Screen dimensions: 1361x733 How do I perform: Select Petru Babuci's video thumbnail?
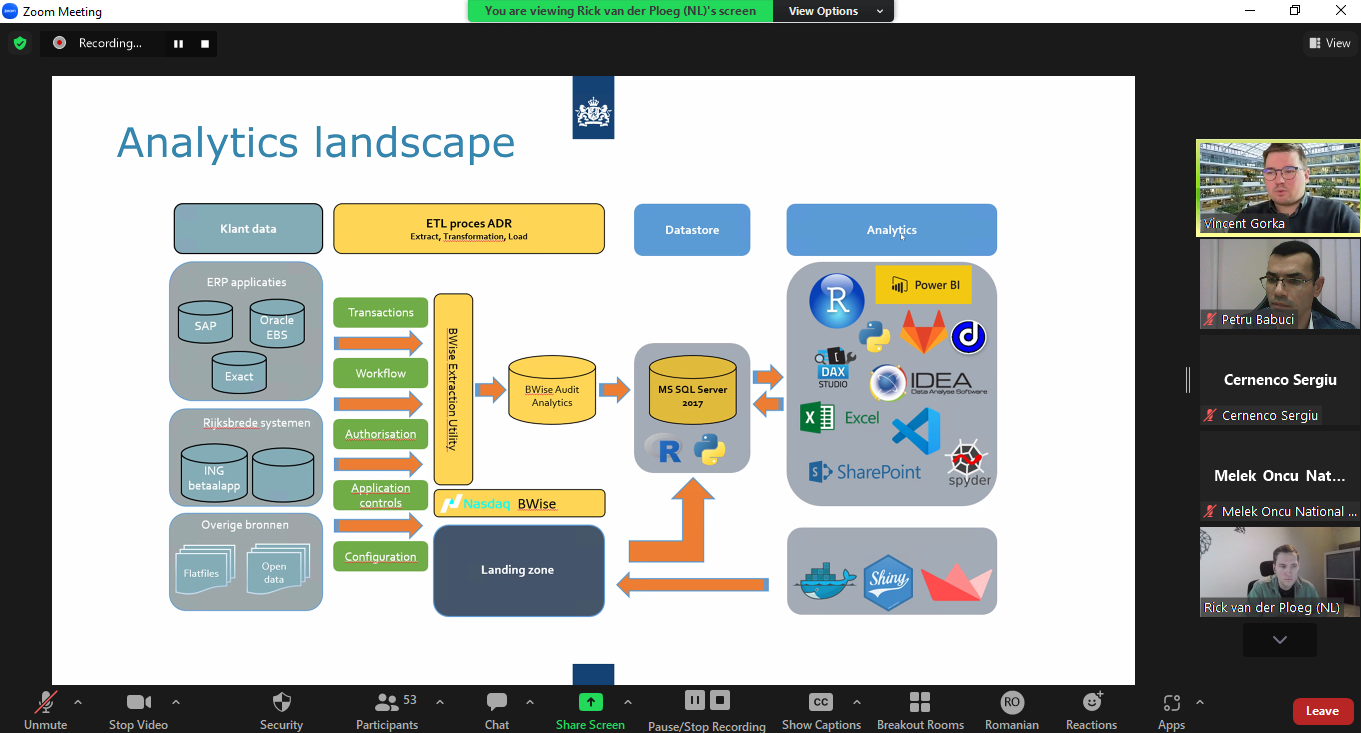click(x=1279, y=284)
